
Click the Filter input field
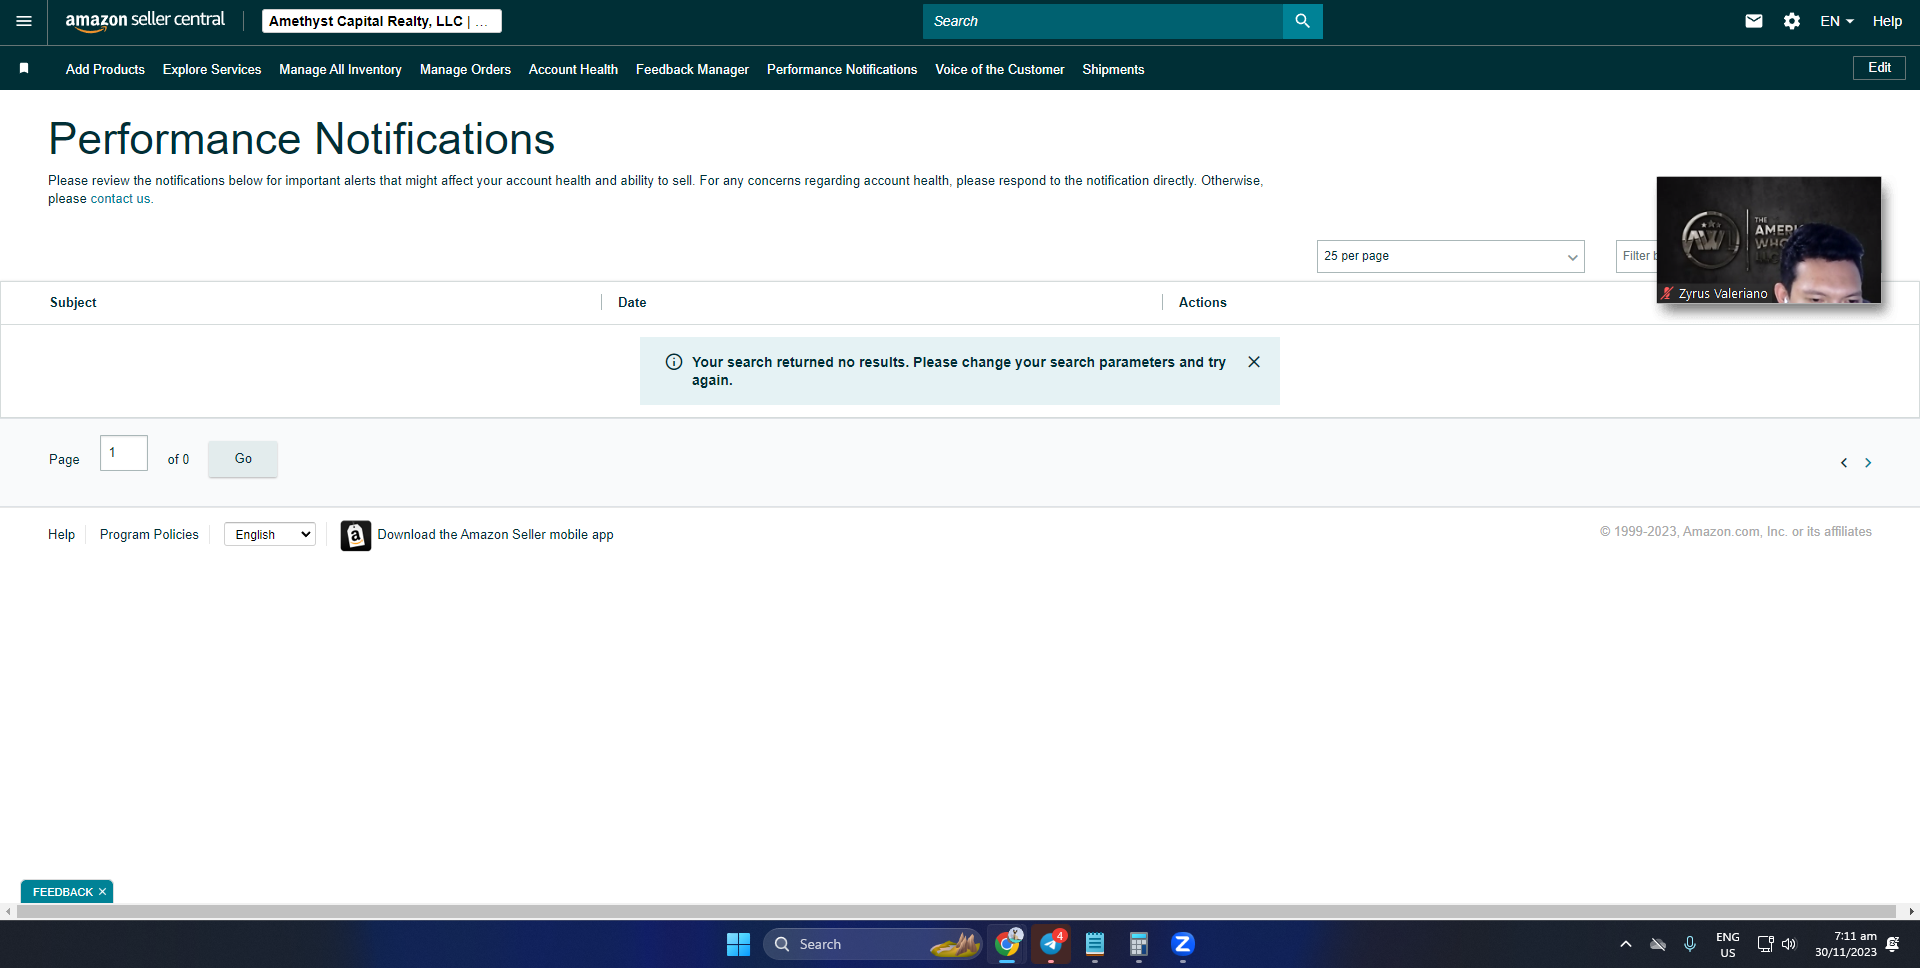(1637, 256)
